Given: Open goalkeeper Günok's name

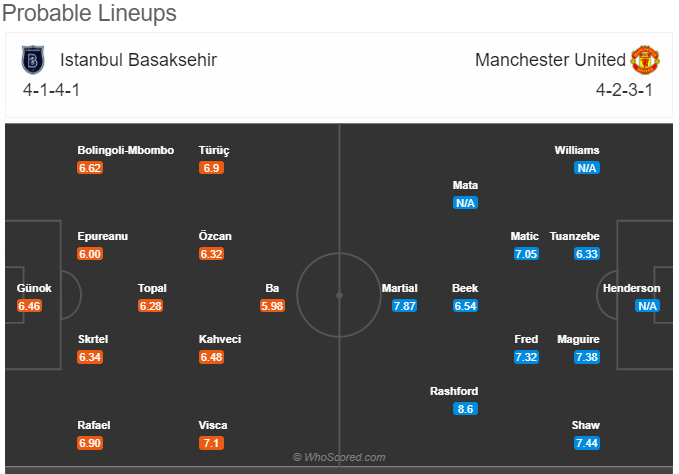Looking at the screenshot, I should [x=34, y=288].
